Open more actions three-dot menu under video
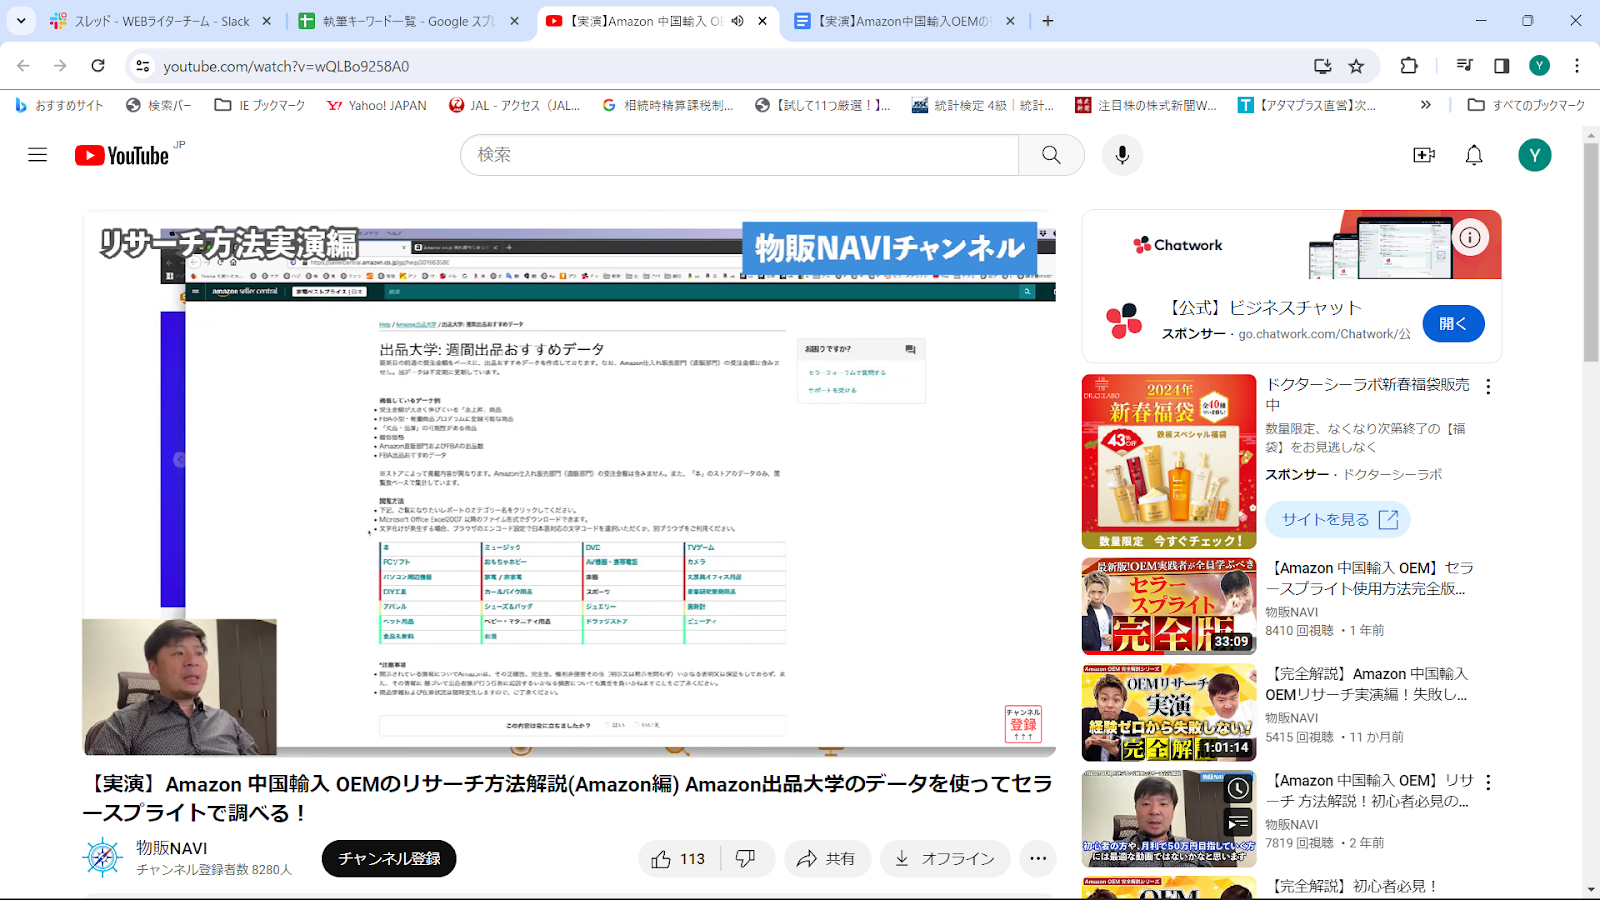The height and width of the screenshot is (900, 1600). click(1038, 859)
